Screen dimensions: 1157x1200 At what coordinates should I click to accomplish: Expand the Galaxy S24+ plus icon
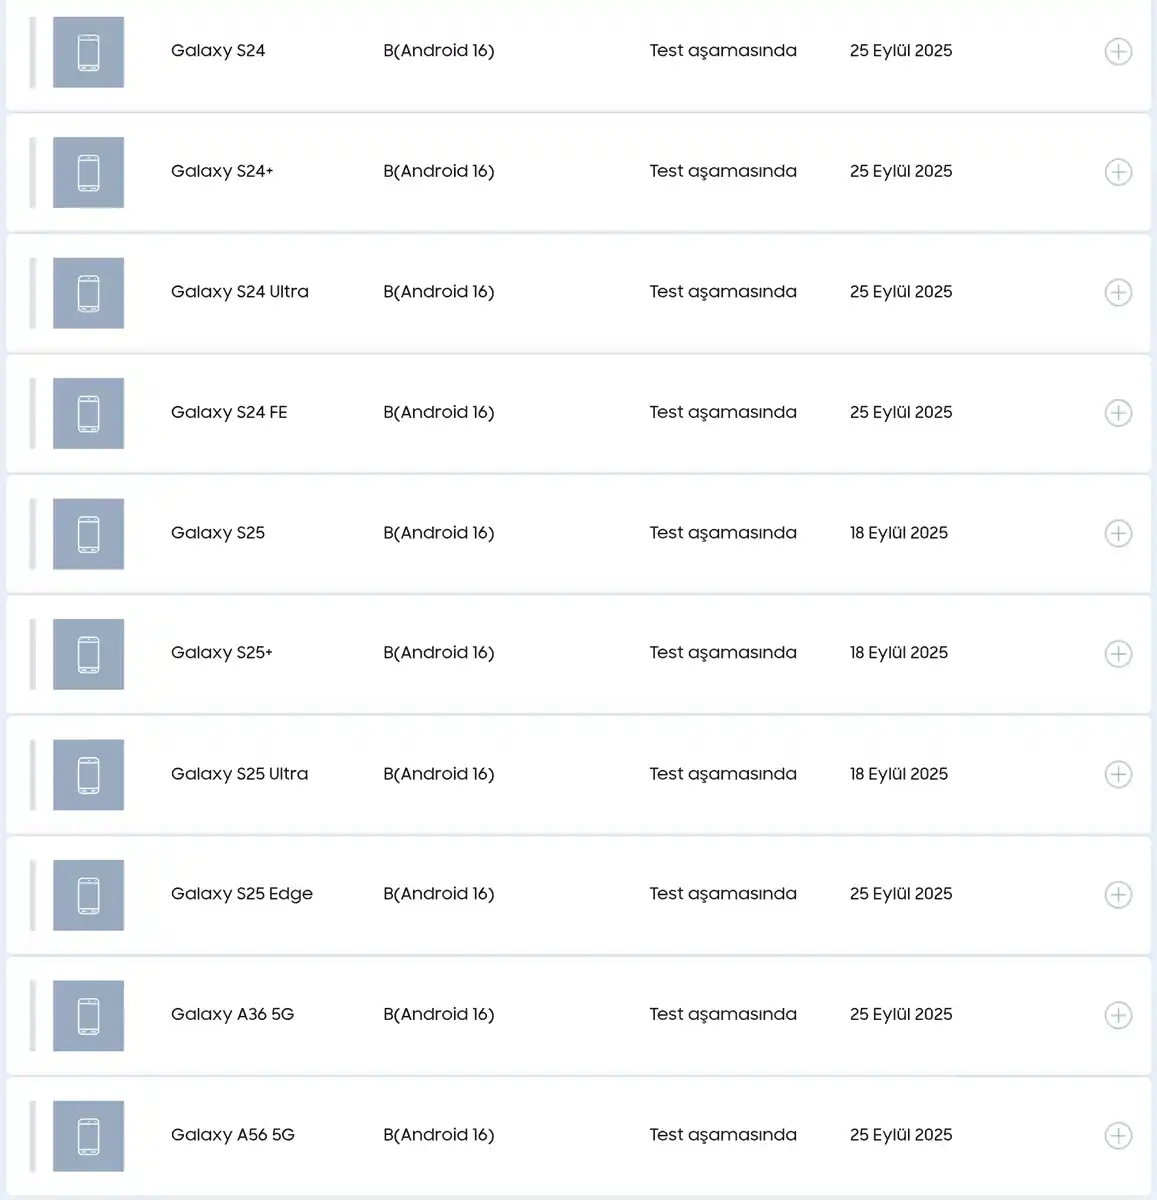1118,172
